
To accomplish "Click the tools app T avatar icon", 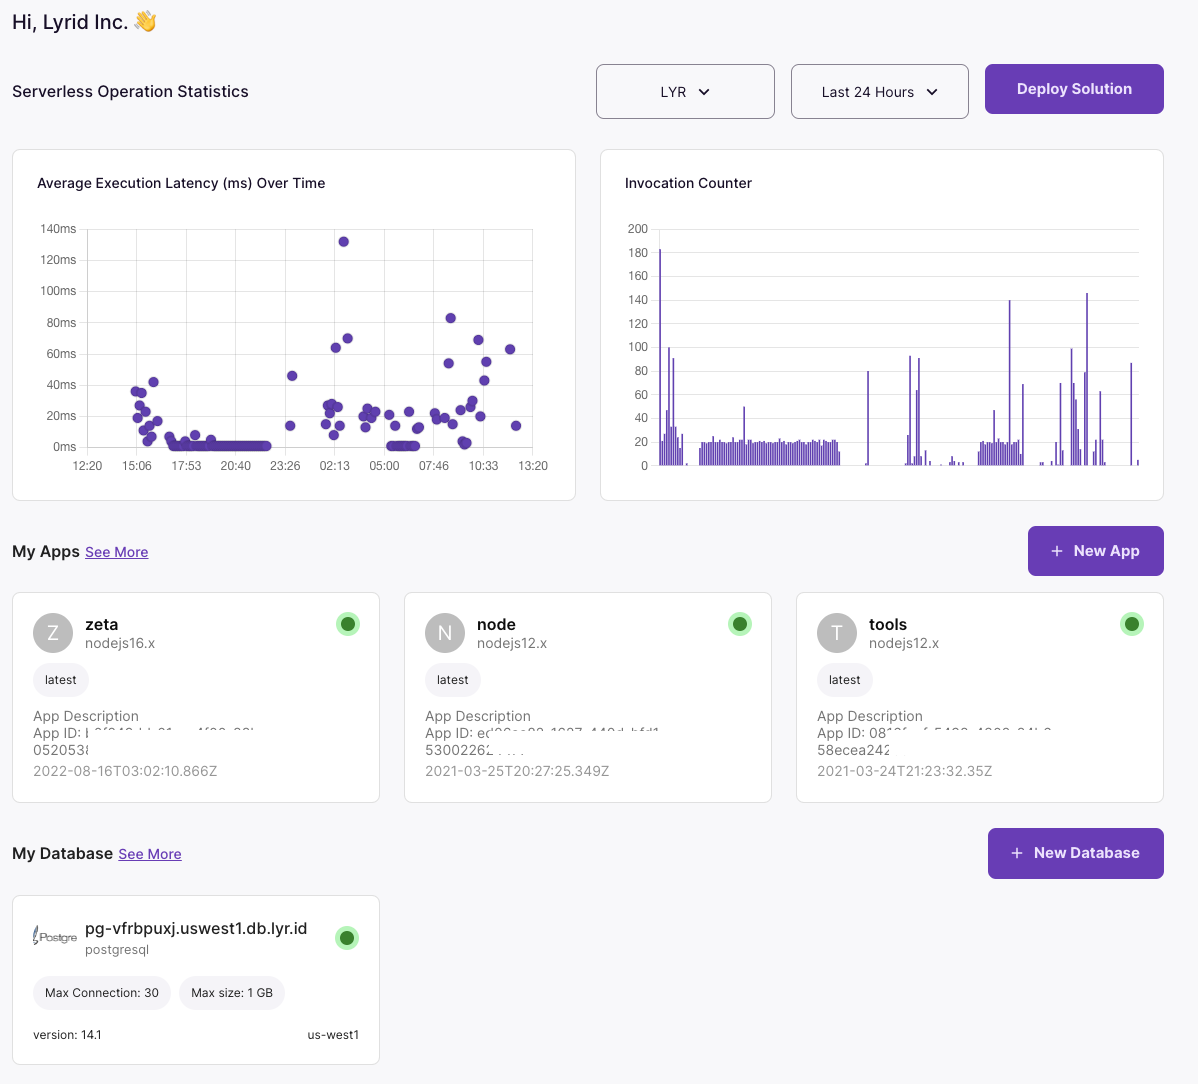I will 837,633.
